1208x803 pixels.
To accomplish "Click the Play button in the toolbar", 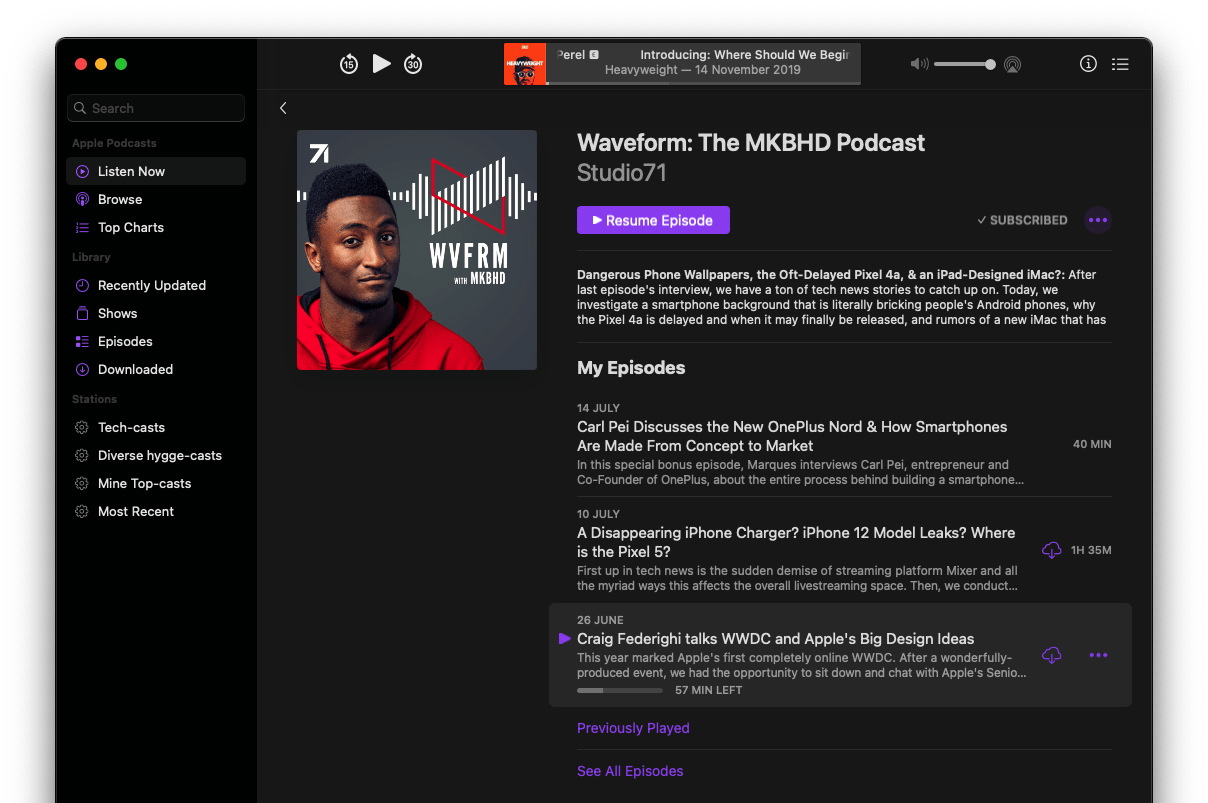I will click(381, 63).
